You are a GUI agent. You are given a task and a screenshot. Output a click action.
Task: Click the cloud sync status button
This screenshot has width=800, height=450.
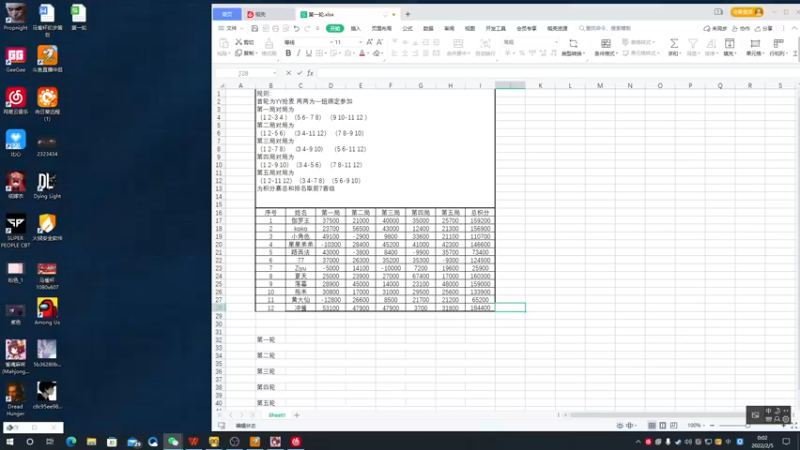(x=715, y=29)
